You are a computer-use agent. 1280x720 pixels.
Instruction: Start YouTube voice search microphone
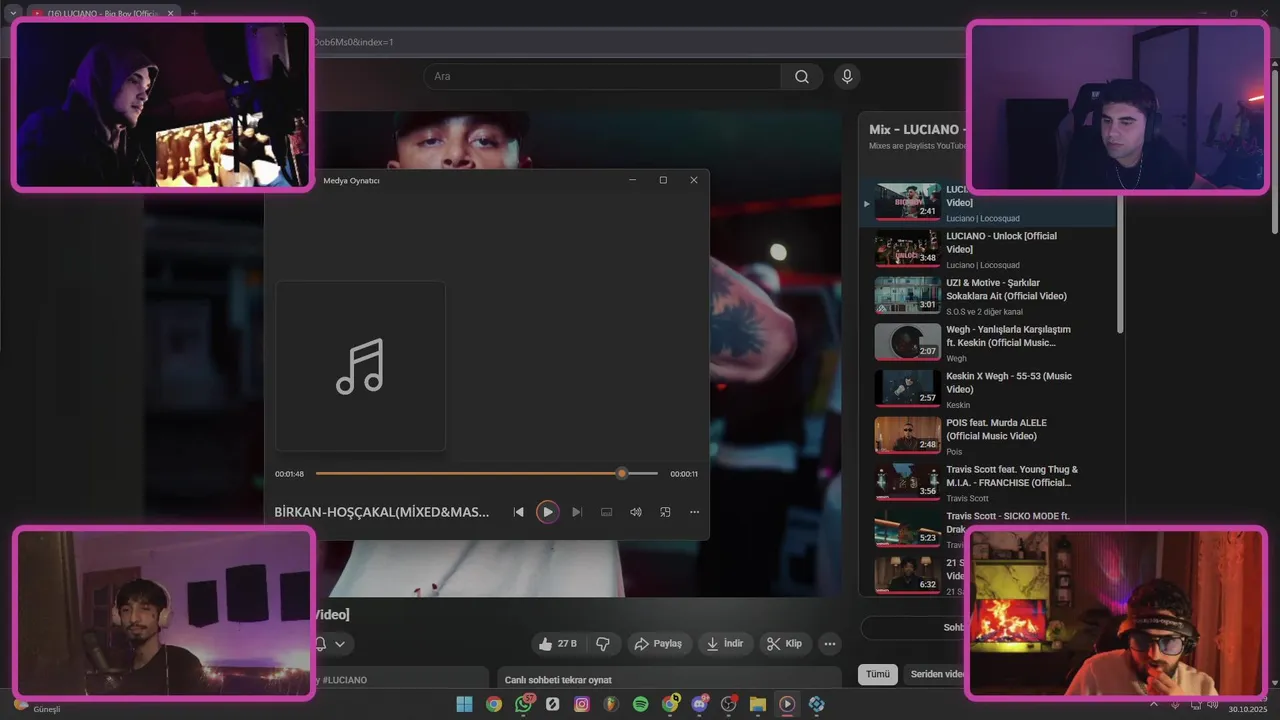click(847, 77)
